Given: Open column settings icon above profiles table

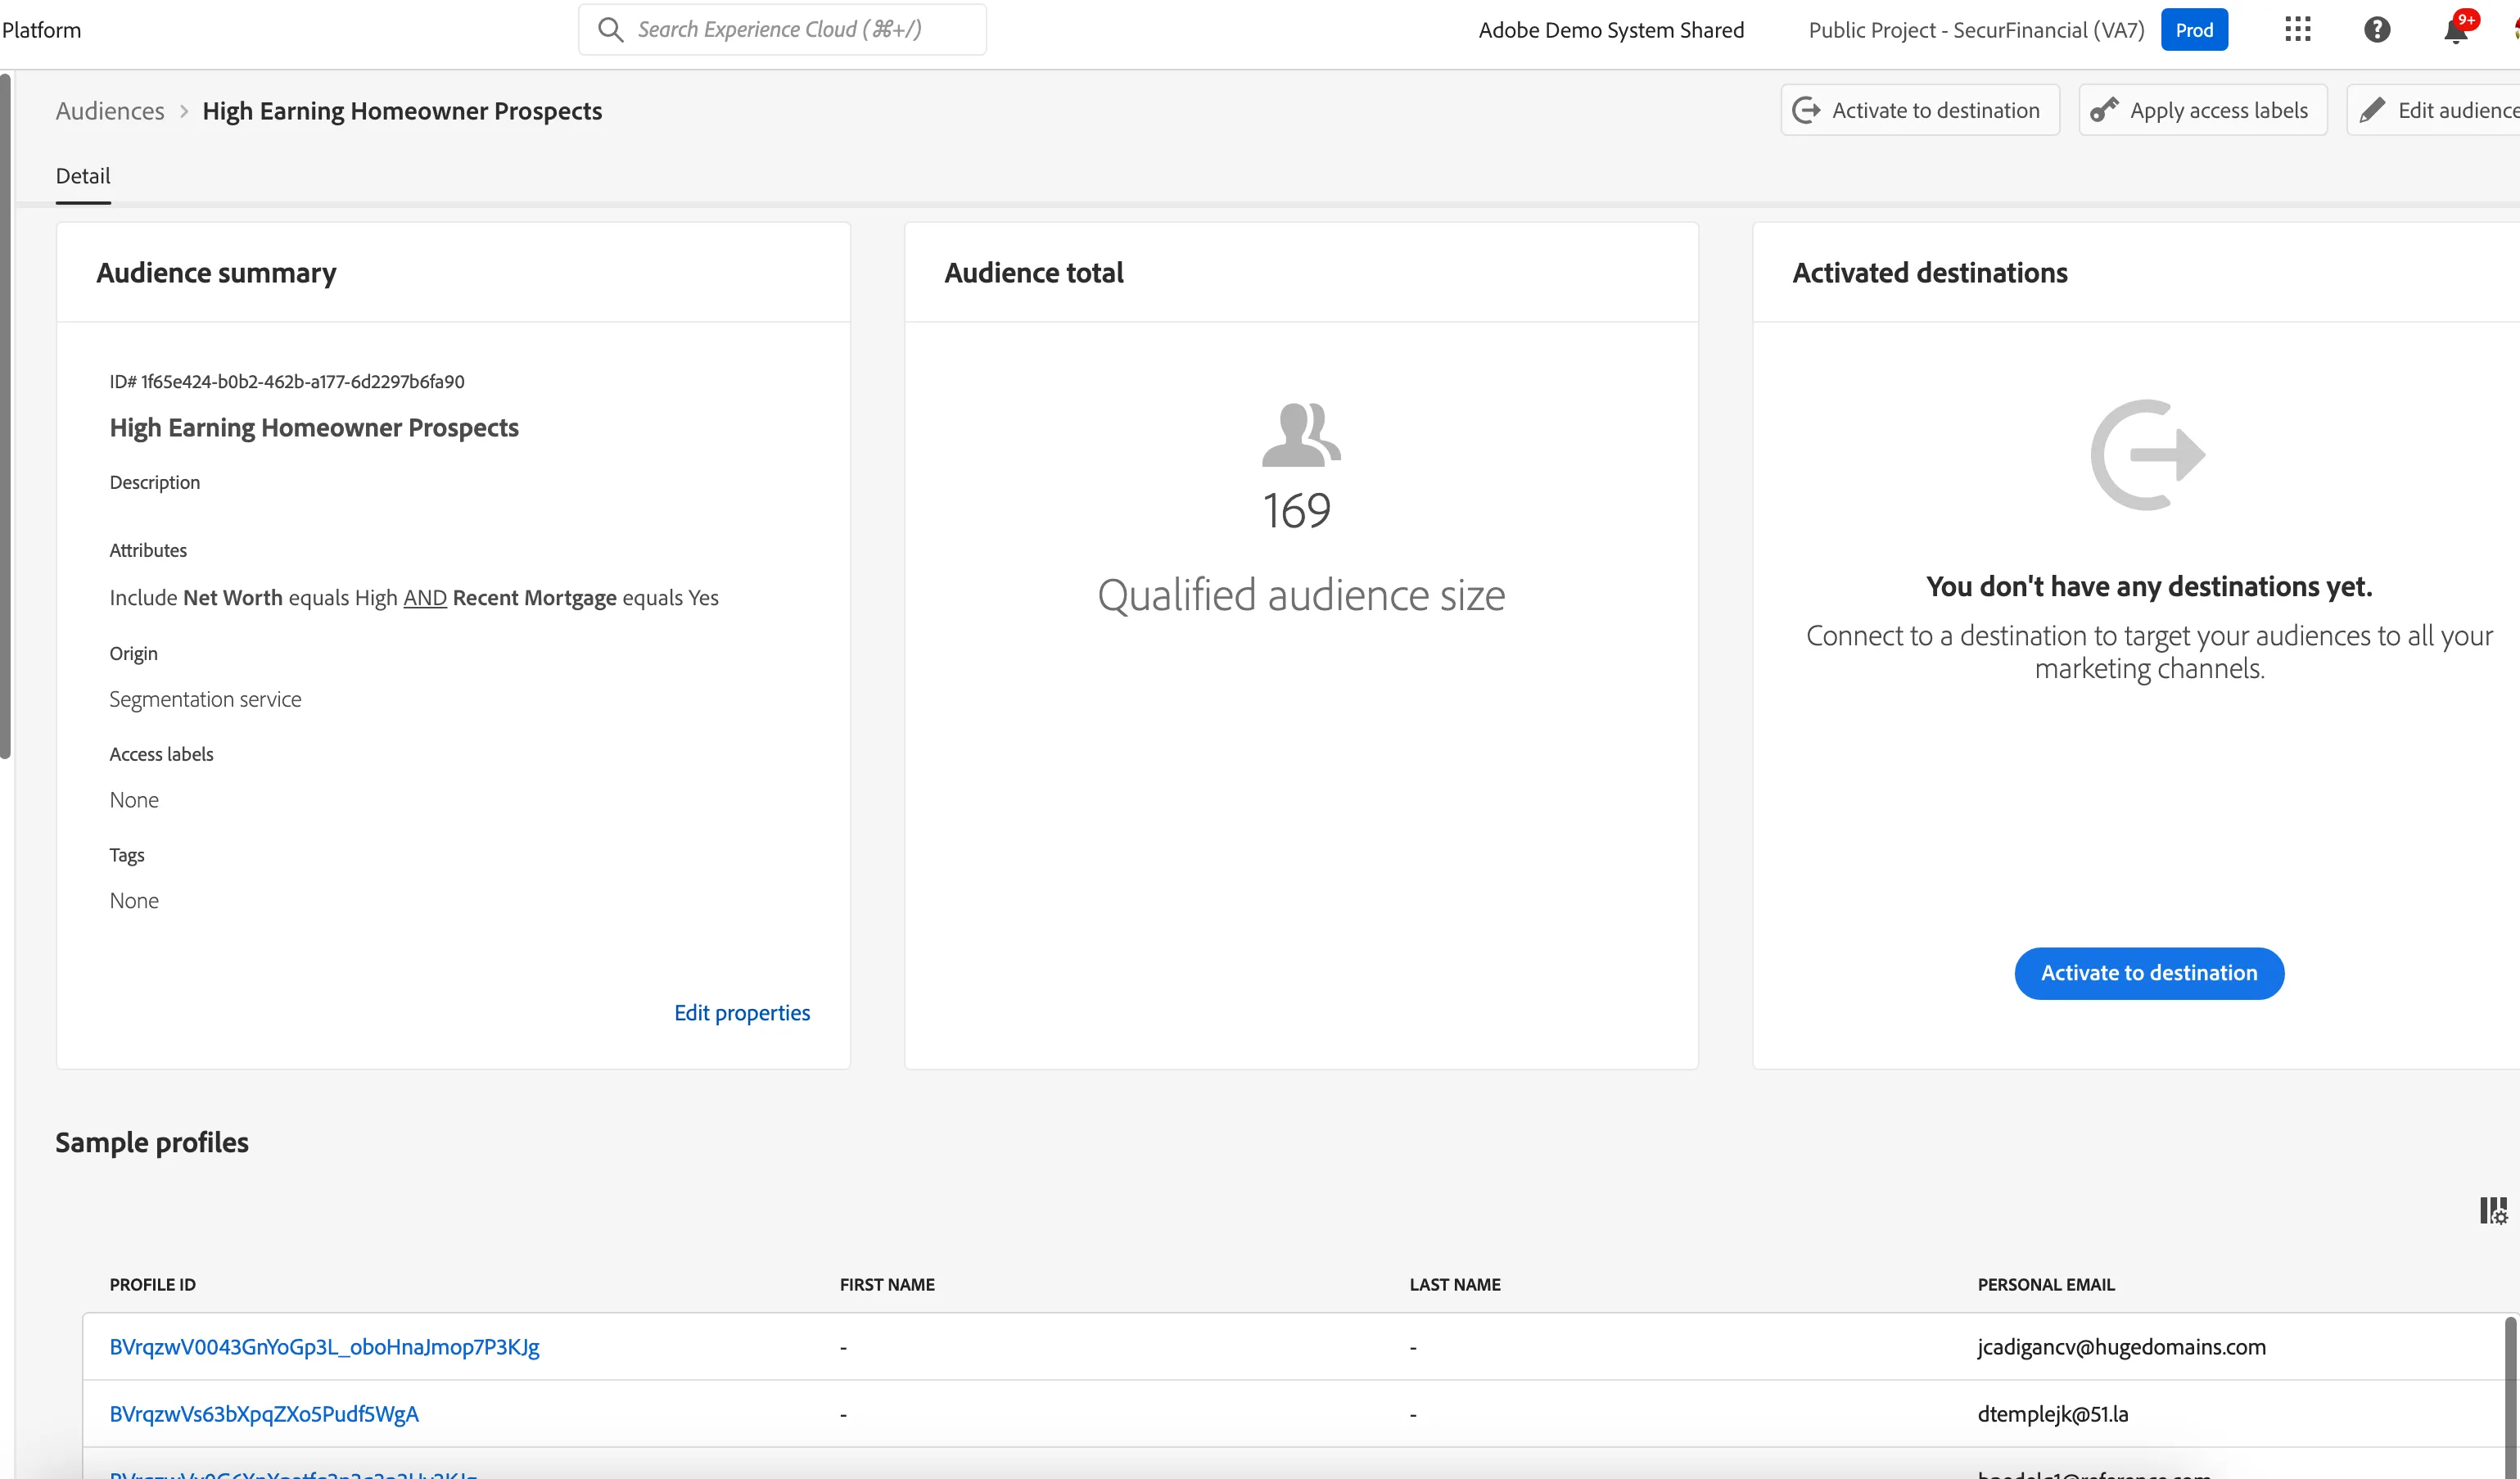Looking at the screenshot, I should point(2493,1211).
